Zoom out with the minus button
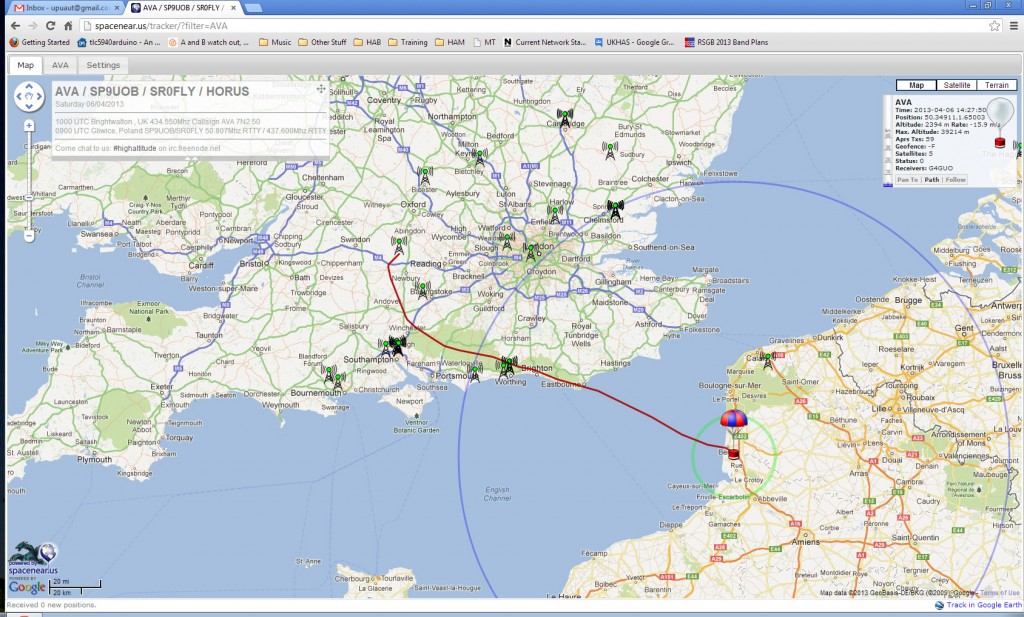 (29, 236)
